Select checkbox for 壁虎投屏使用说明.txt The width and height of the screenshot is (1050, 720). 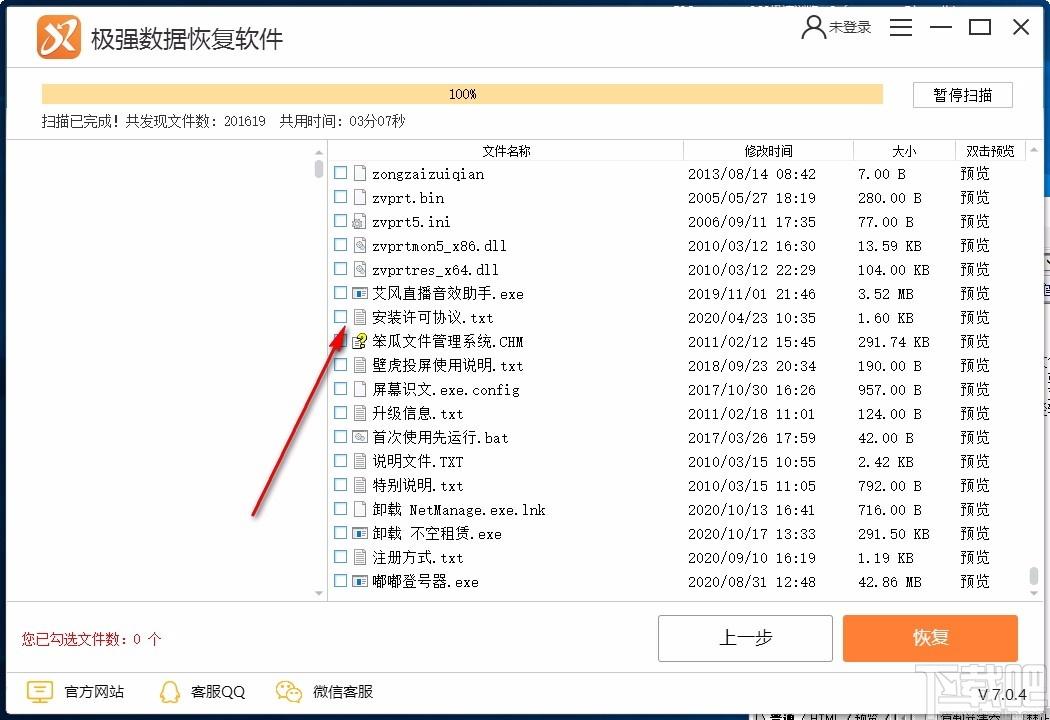point(340,365)
